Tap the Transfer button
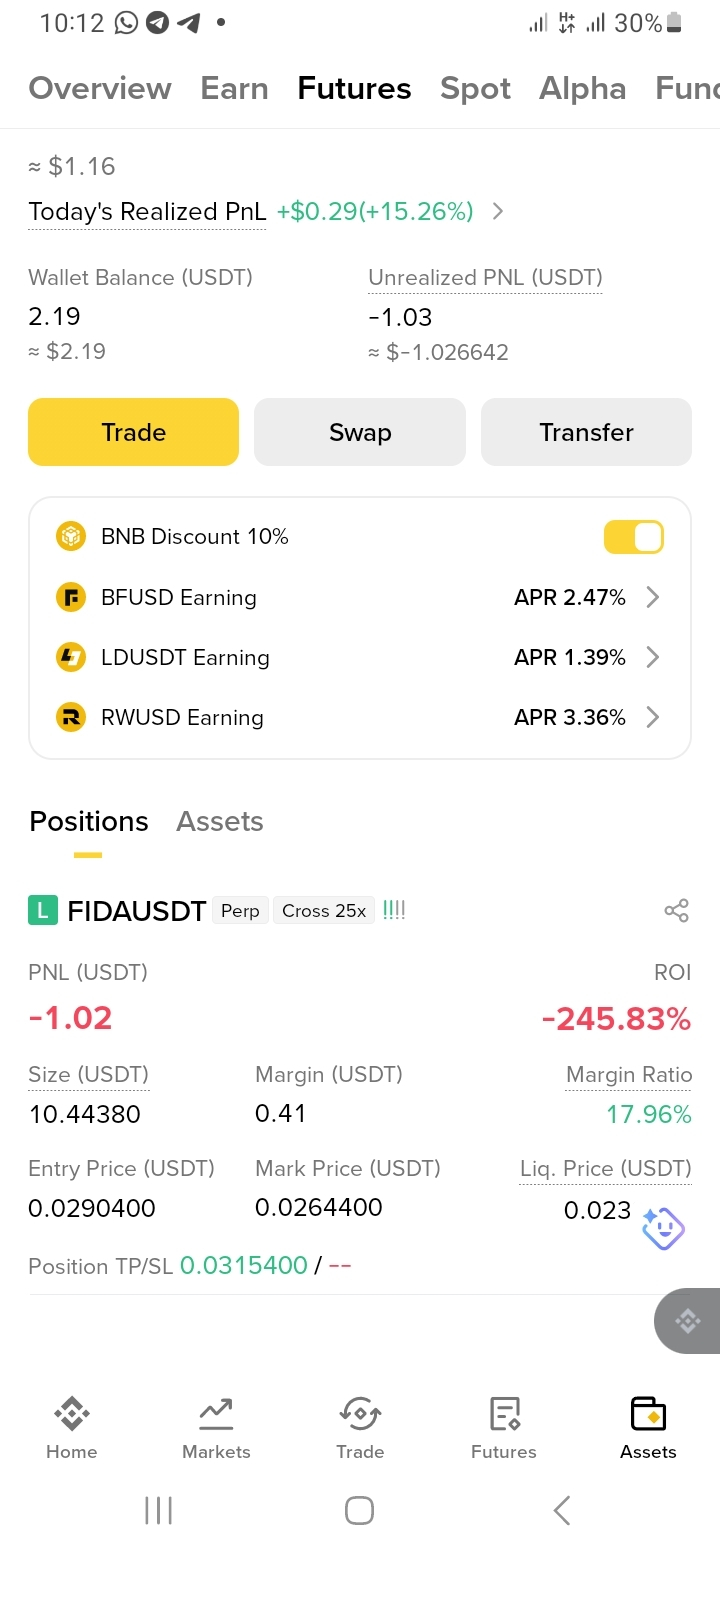720x1600 pixels. (x=586, y=432)
